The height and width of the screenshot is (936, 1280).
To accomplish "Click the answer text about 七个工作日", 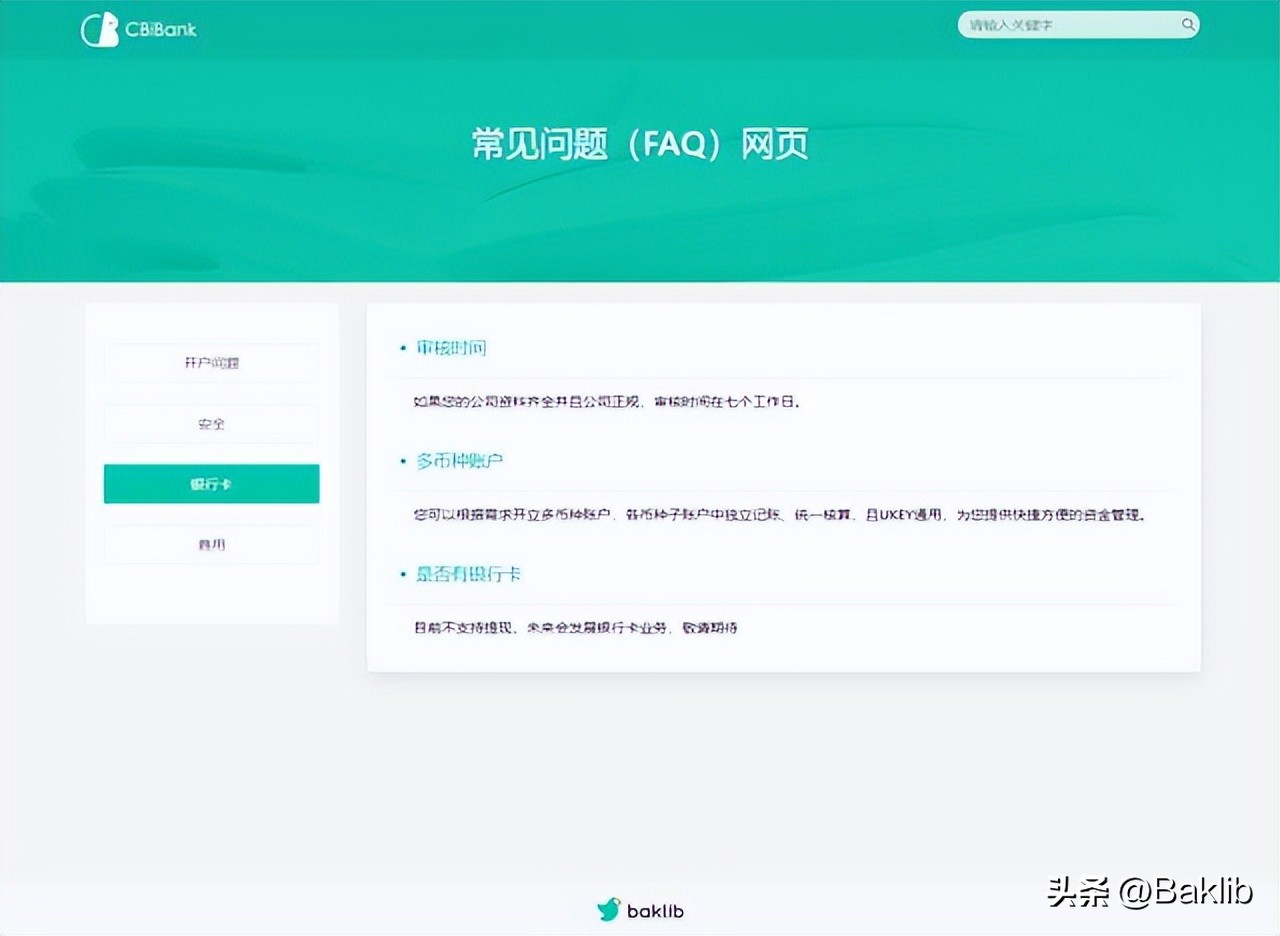I will click(610, 402).
